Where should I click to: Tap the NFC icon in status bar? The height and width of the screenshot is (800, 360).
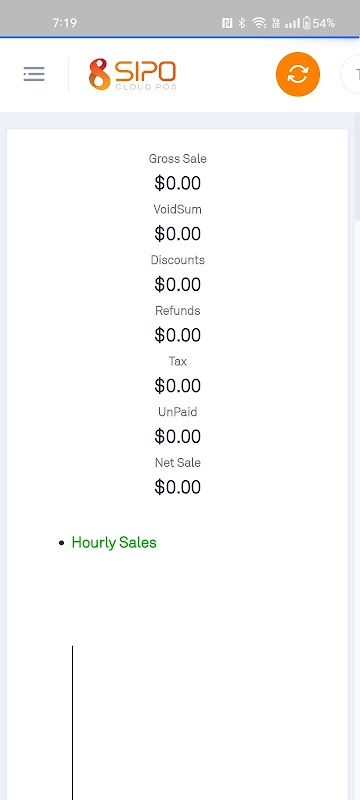[x=227, y=23]
